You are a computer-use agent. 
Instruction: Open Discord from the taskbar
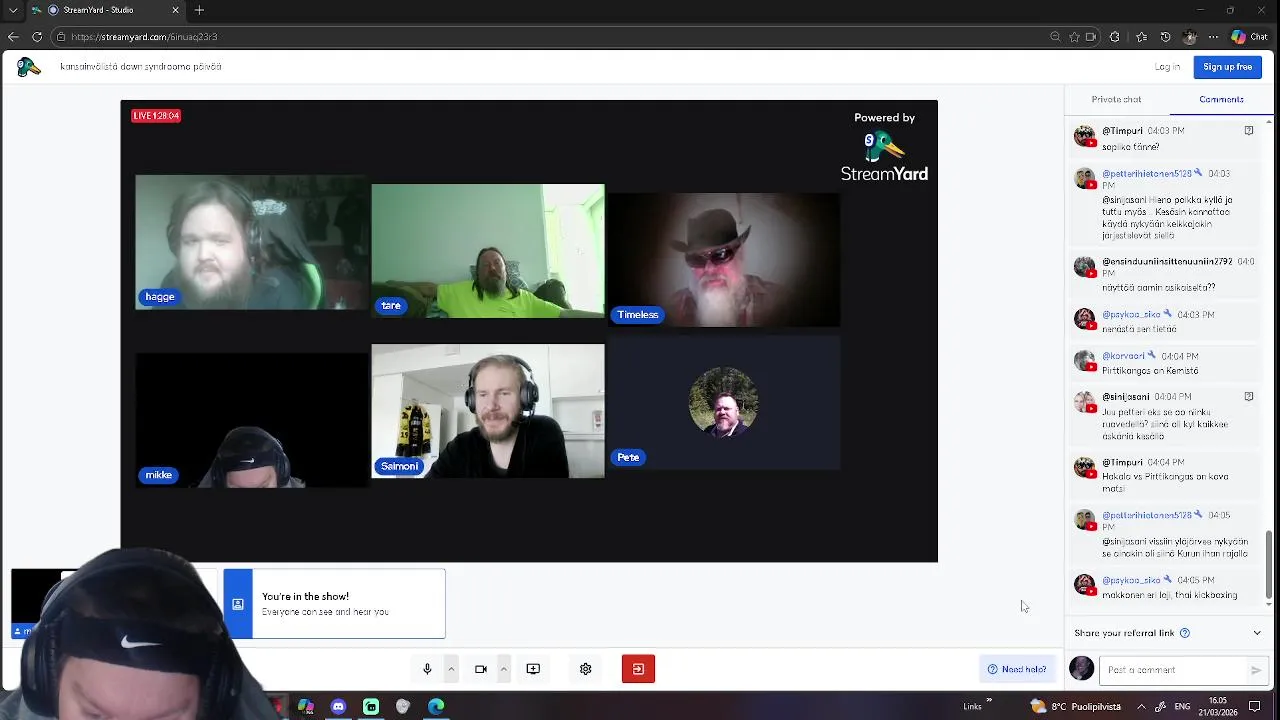[338, 707]
